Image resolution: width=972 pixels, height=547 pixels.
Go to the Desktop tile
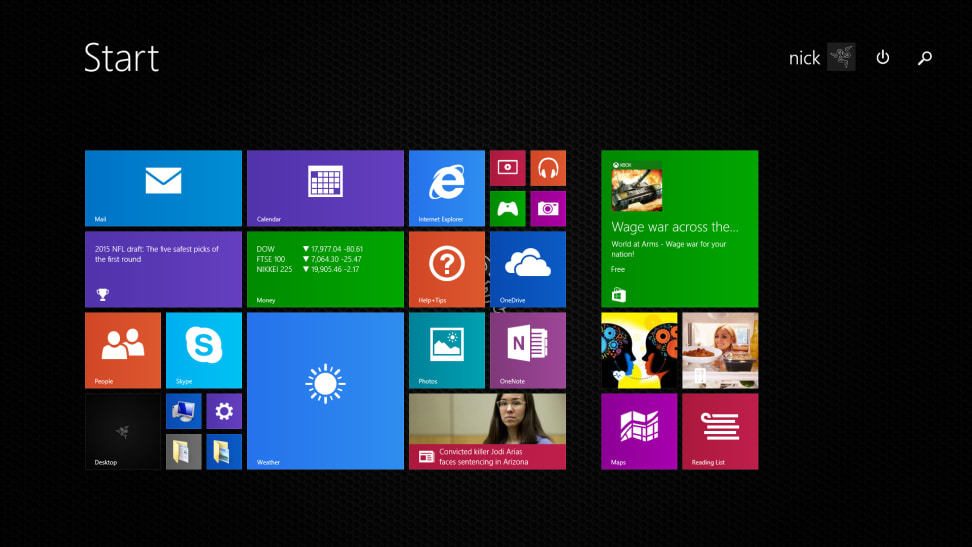pyautogui.click(x=123, y=432)
